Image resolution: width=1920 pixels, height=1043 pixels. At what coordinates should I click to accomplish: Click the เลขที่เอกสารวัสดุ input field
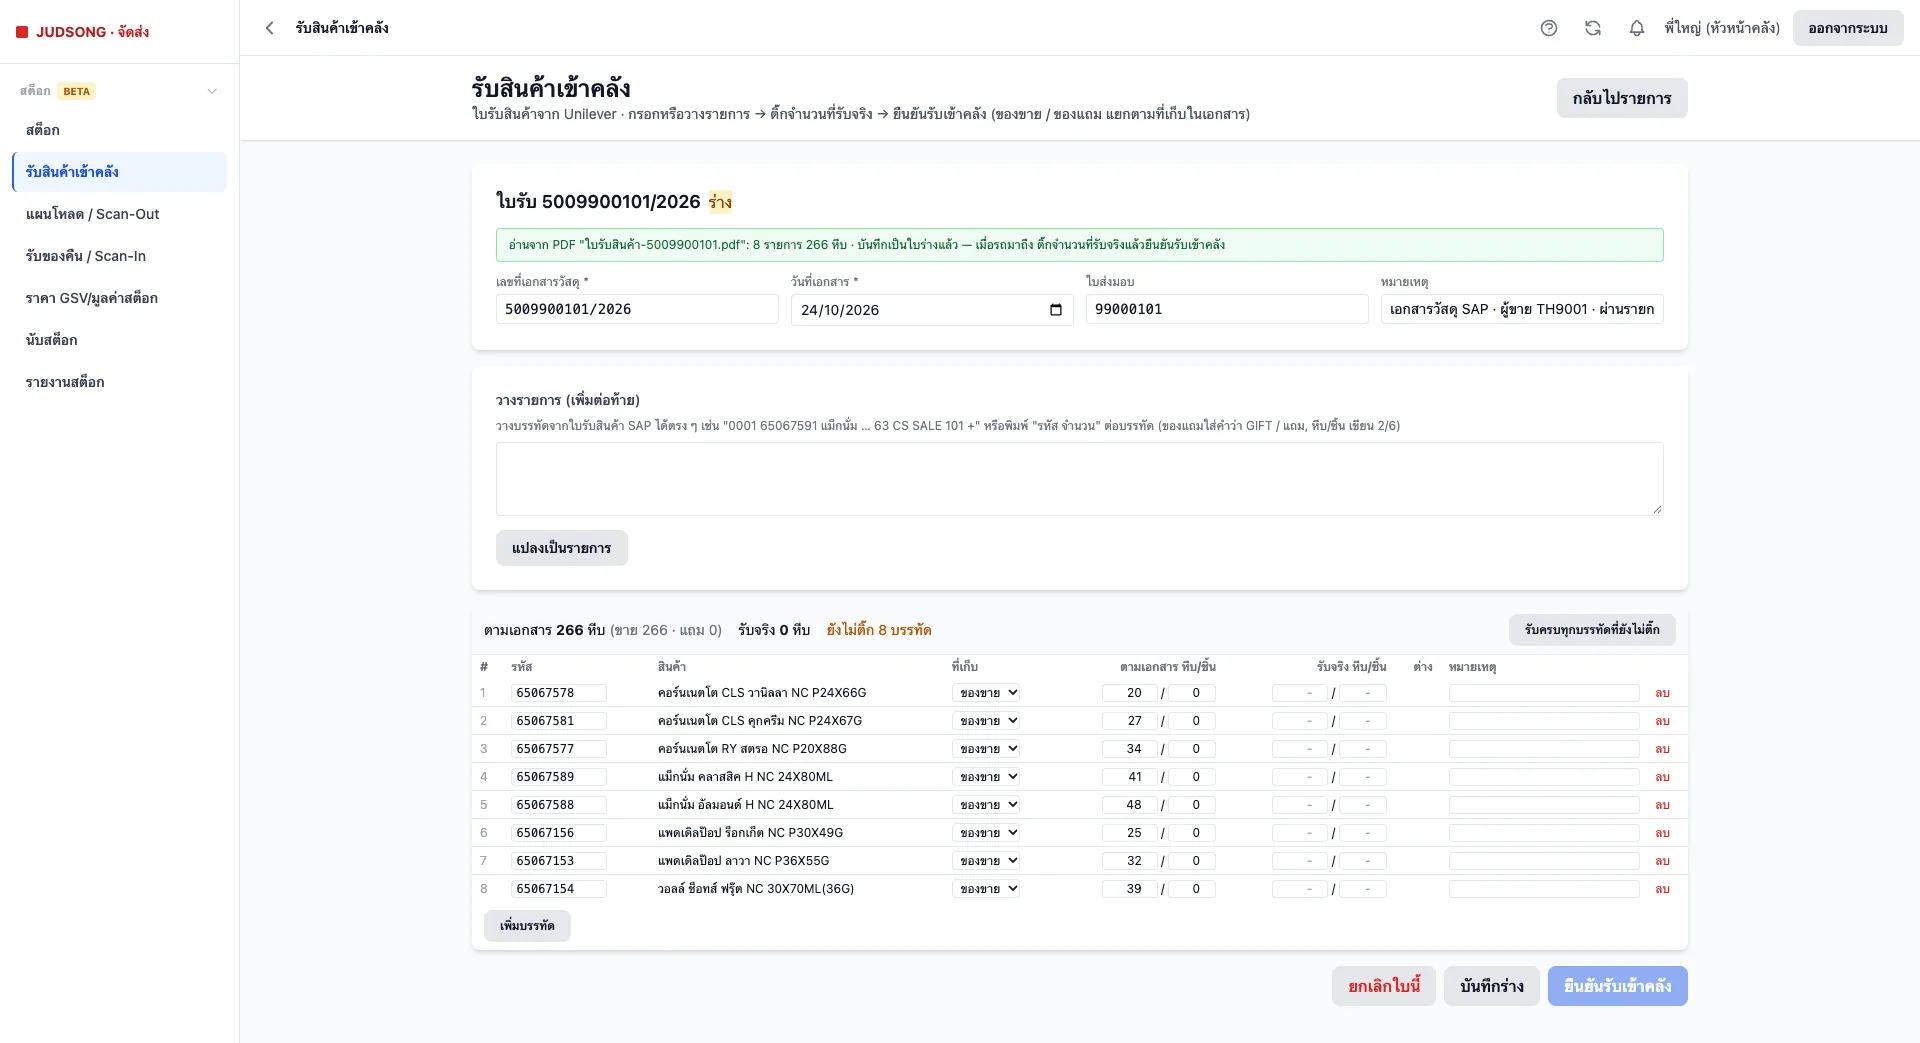point(637,309)
